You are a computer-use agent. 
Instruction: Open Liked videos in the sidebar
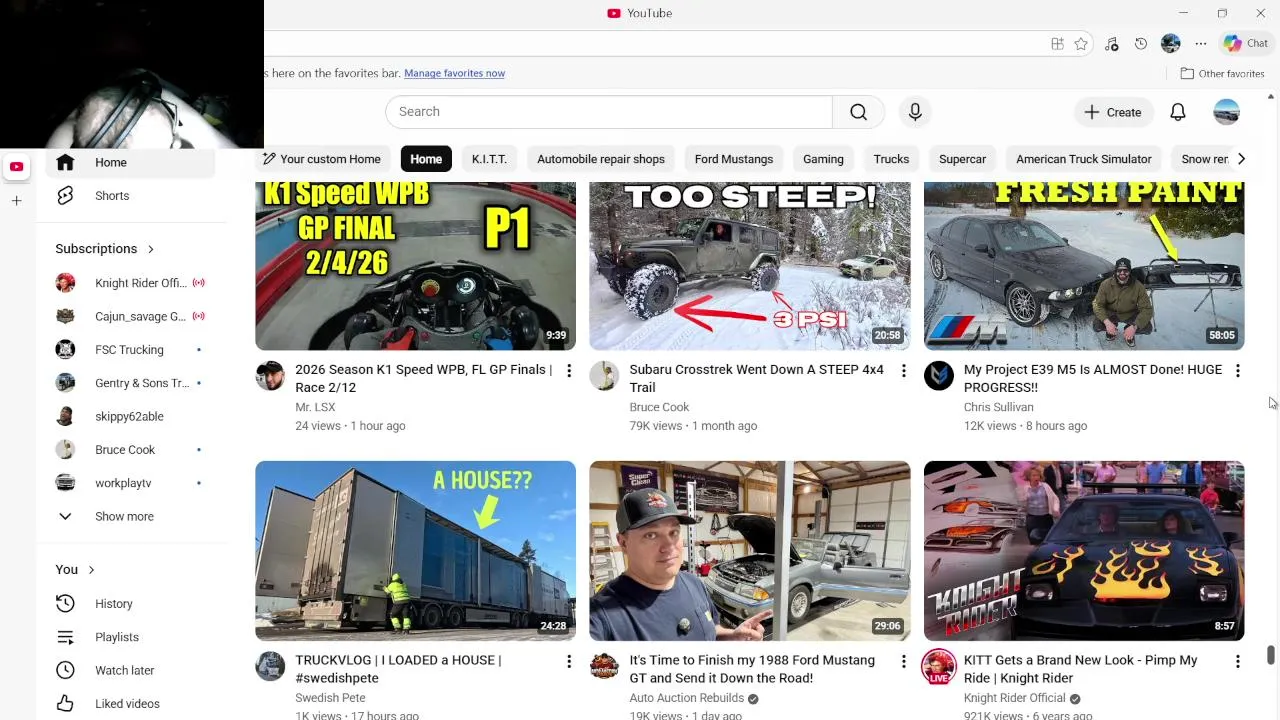(130, 704)
